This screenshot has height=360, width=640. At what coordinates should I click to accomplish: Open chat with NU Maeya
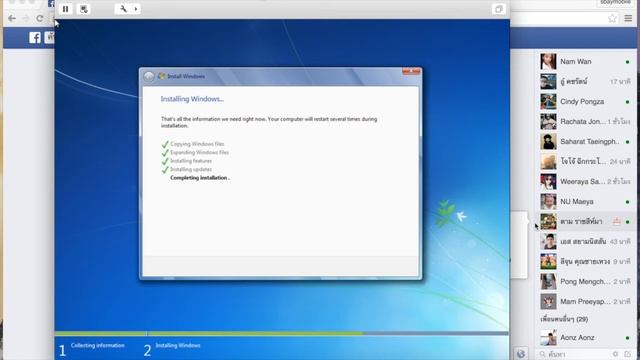[x=585, y=202]
